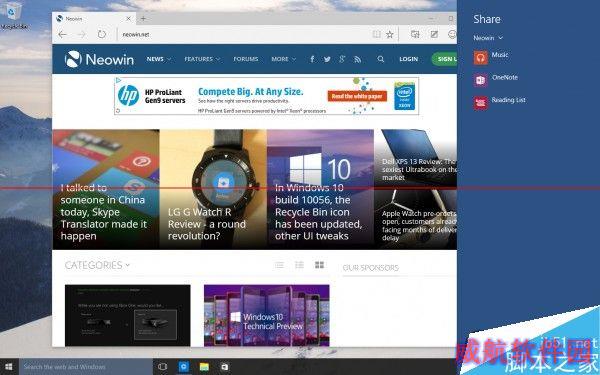
Task: Click the LOGIN link
Action: pos(409,59)
